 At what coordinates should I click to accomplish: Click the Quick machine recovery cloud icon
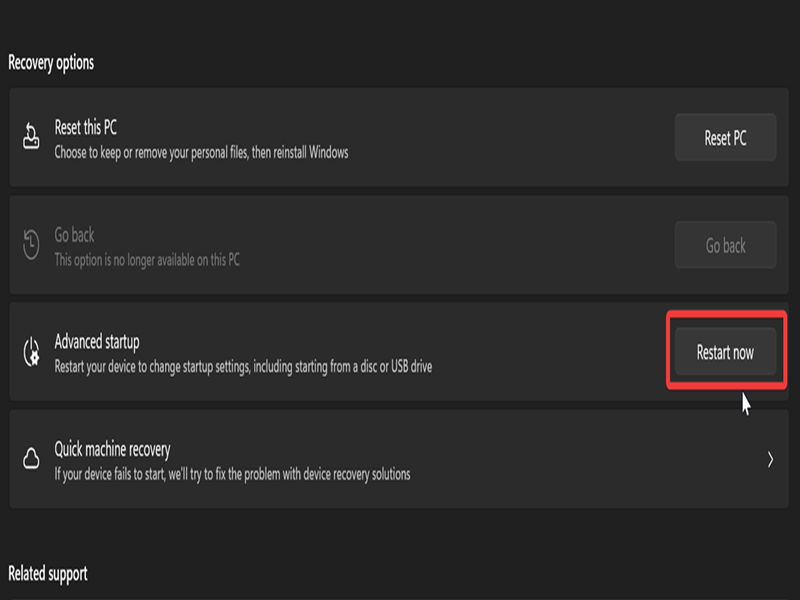31,459
